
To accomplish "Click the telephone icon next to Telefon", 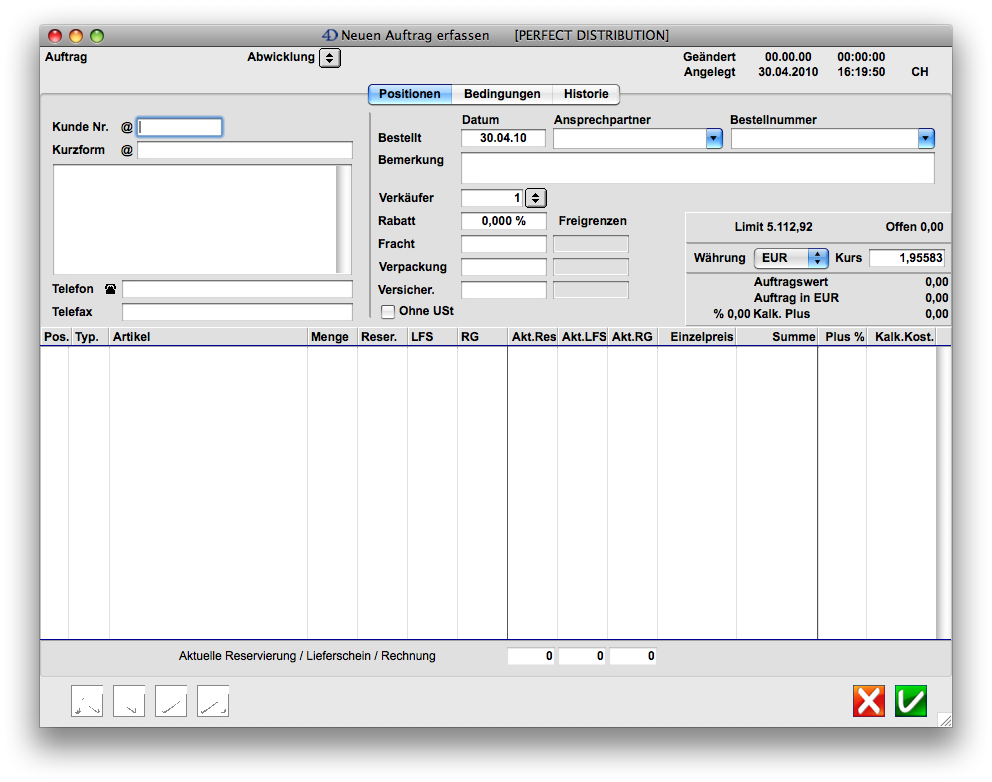I will coord(110,289).
